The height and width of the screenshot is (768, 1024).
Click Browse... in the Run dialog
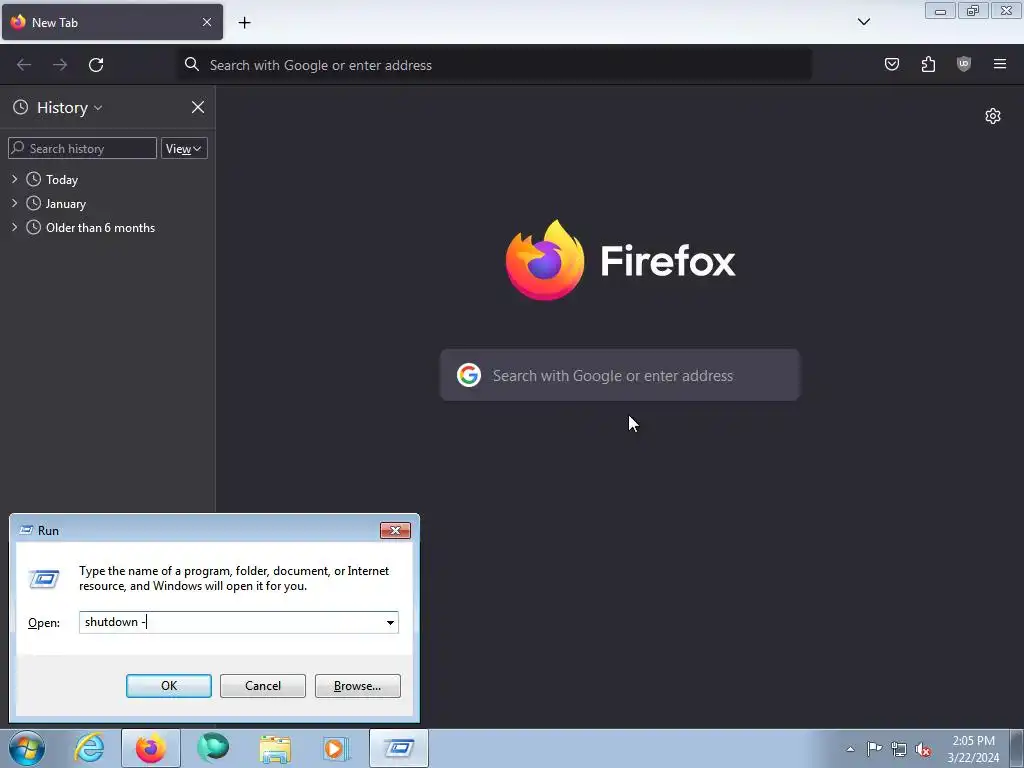click(357, 686)
